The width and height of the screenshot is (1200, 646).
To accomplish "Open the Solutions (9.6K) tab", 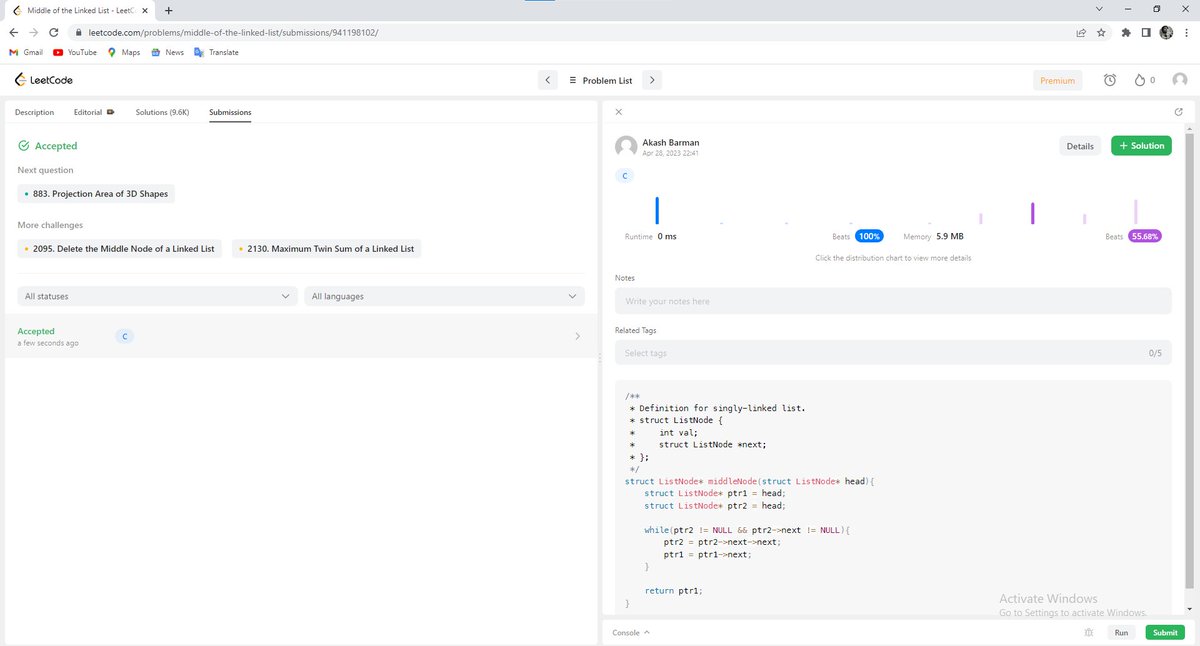I will [162, 112].
